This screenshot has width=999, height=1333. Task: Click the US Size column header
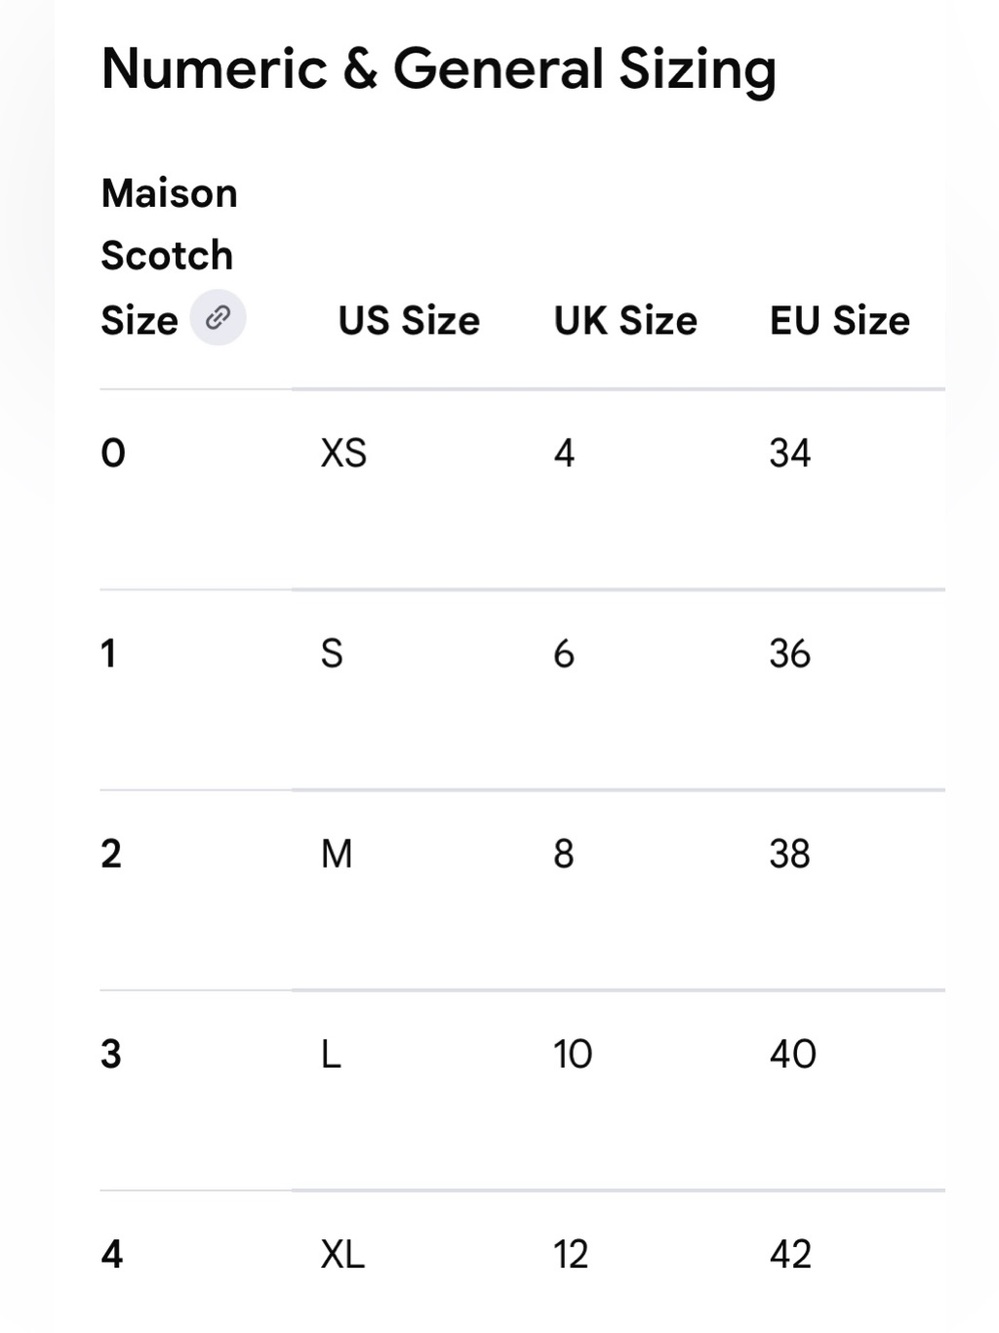click(409, 321)
